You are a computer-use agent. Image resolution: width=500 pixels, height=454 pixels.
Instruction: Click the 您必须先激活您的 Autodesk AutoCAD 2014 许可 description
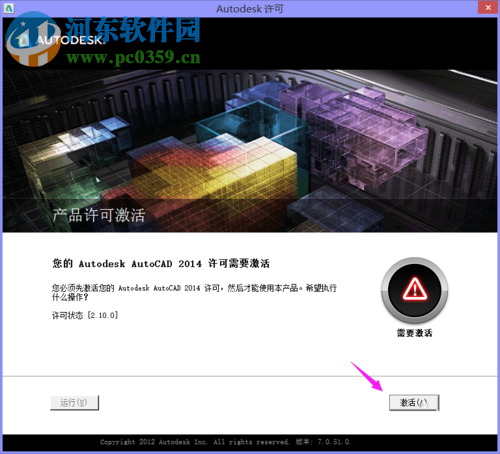coord(194,292)
